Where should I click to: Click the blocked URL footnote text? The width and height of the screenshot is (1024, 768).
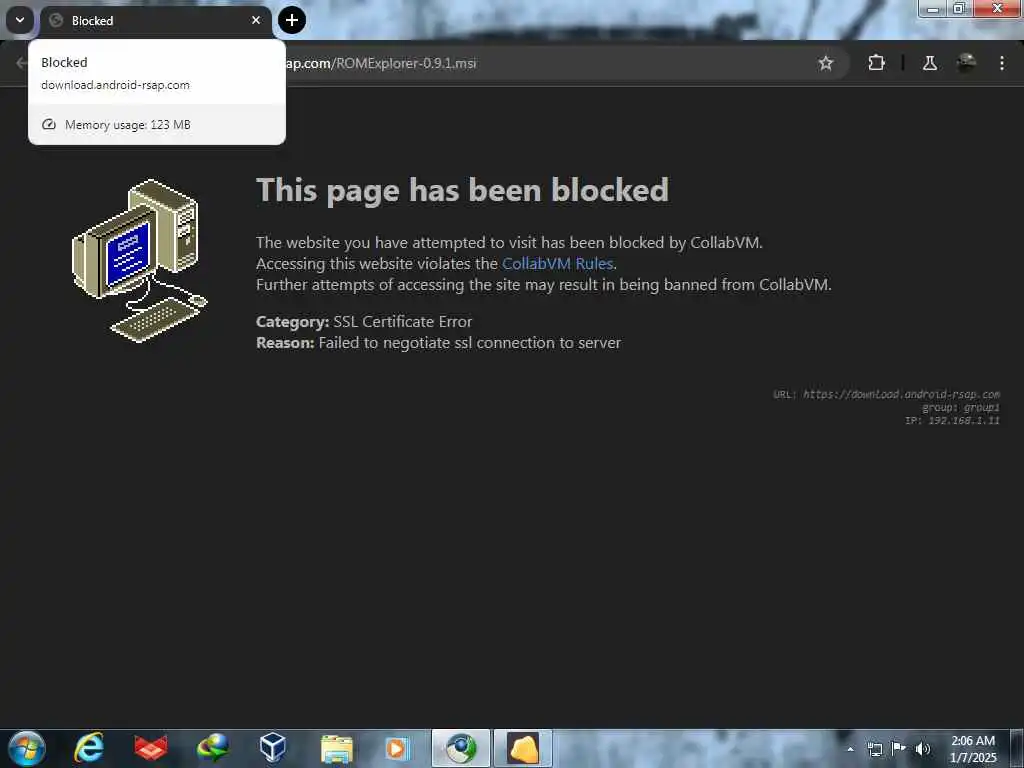click(886, 394)
